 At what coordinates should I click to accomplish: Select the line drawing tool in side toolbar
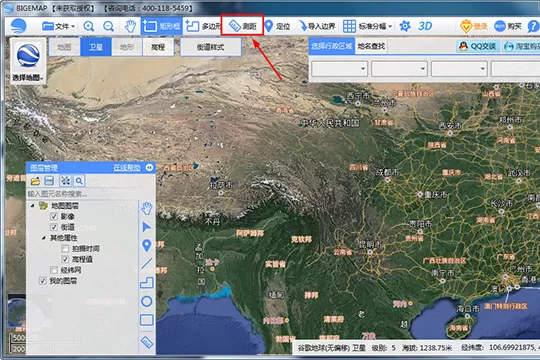pyautogui.click(x=147, y=264)
